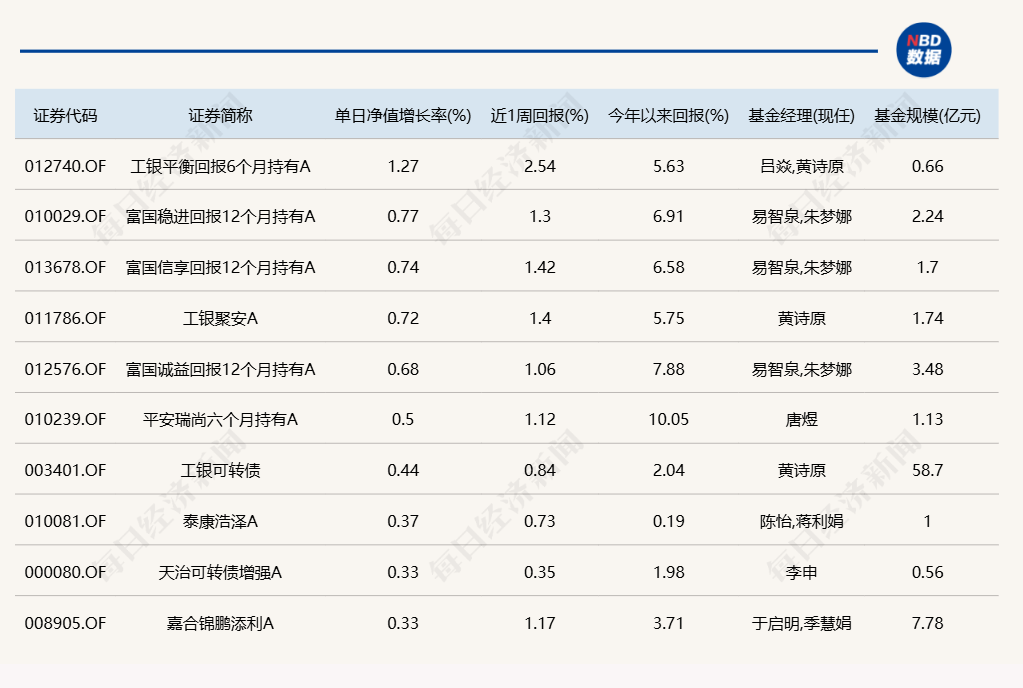
Task: Click the 基金规模(亿元) column header
Action: pos(927,116)
